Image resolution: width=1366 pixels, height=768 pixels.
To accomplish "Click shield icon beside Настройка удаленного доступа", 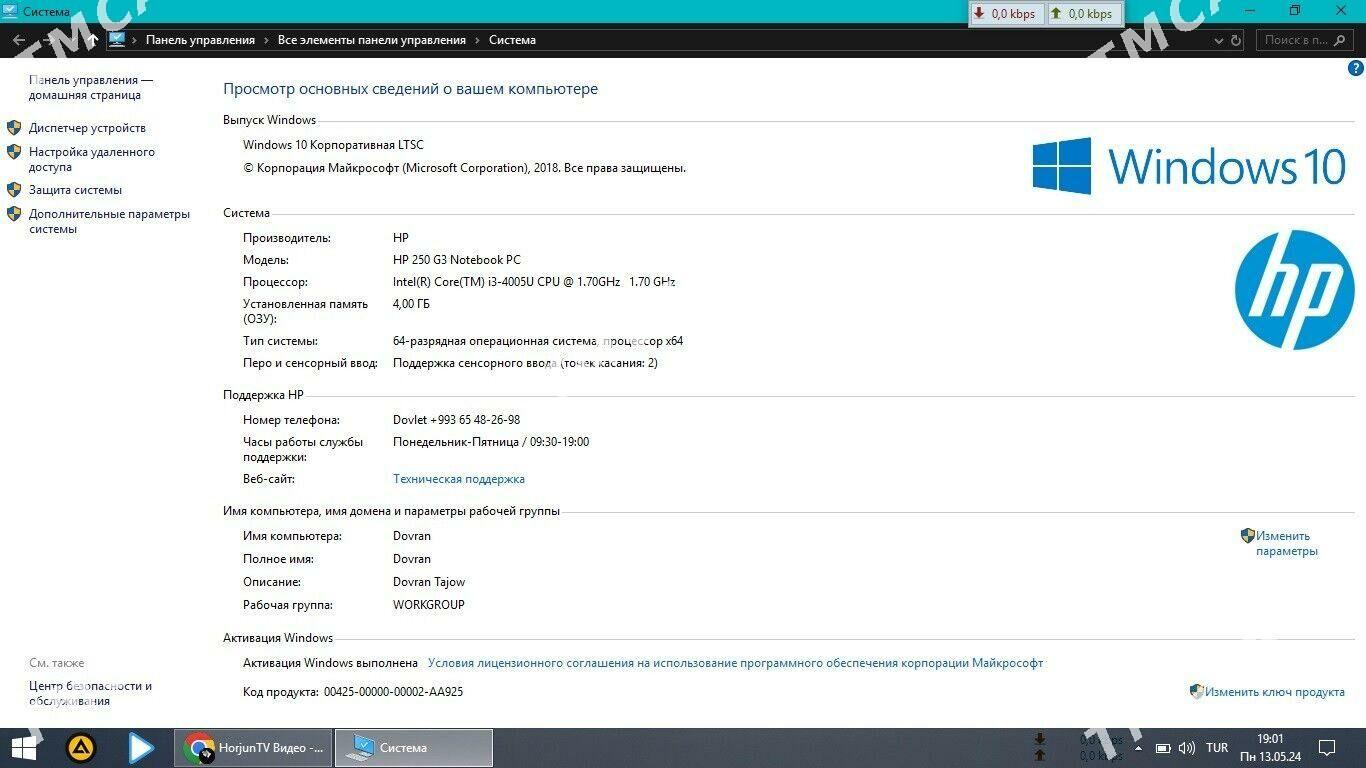I will pyautogui.click(x=14, y=152).
